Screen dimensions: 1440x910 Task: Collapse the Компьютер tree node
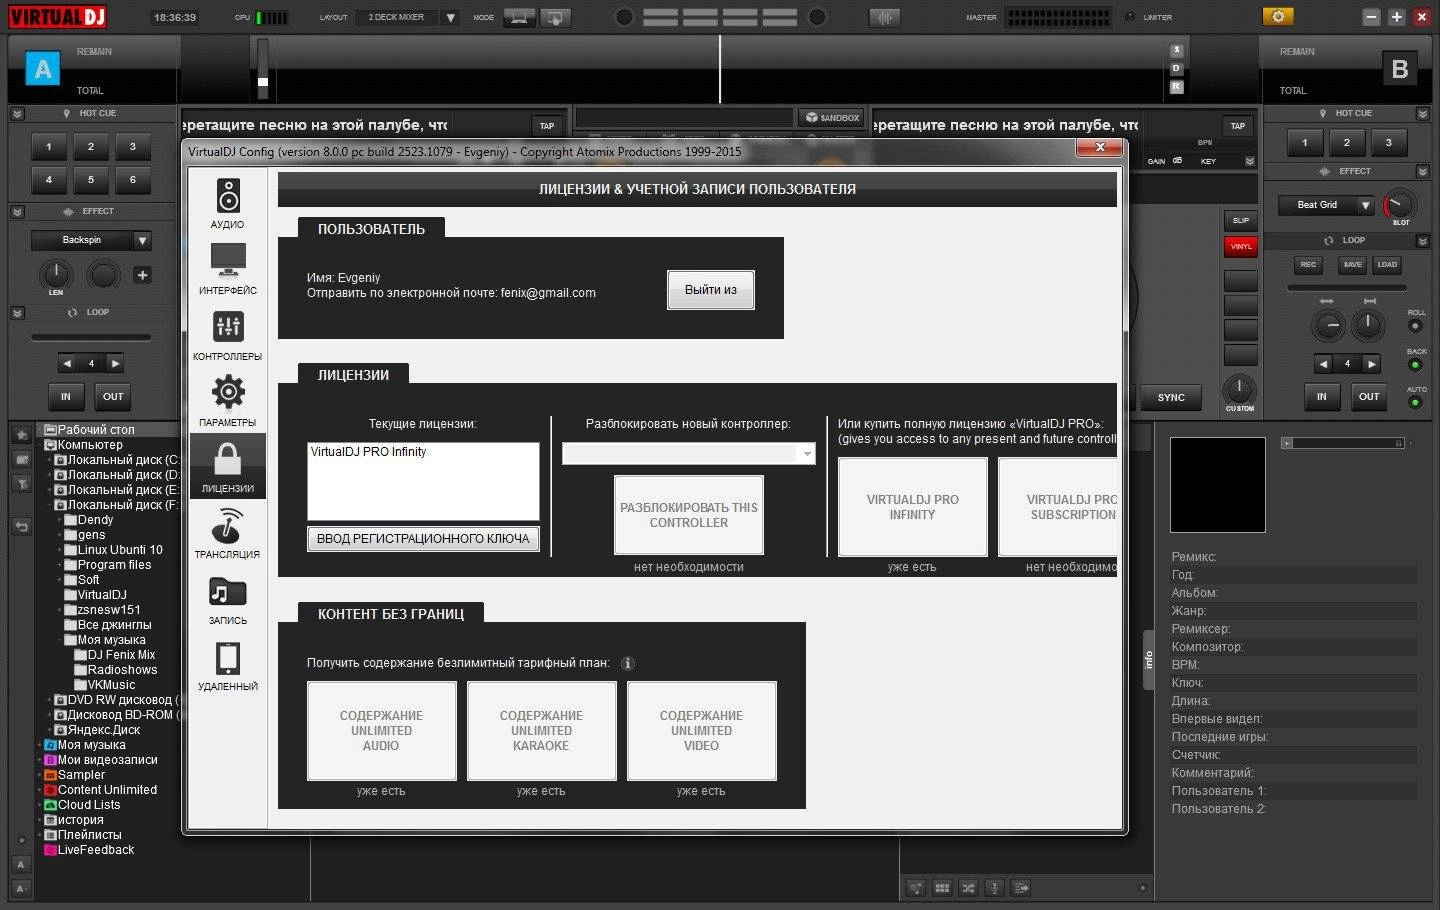click(x=40, y=445)
